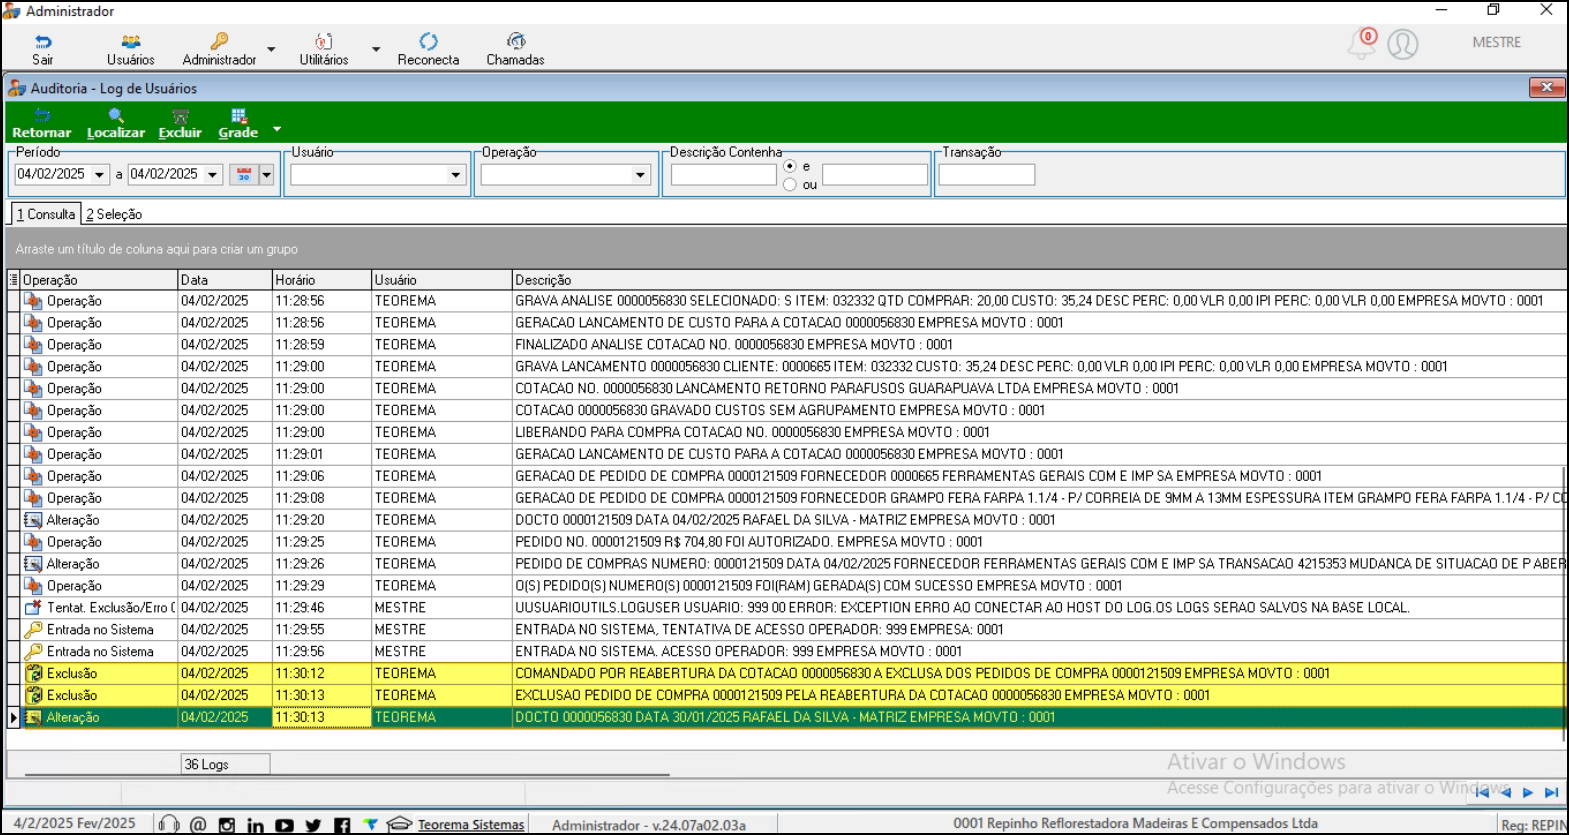
Task: Click the headset support icon in status bar
Action: click(x=169, y=824)
